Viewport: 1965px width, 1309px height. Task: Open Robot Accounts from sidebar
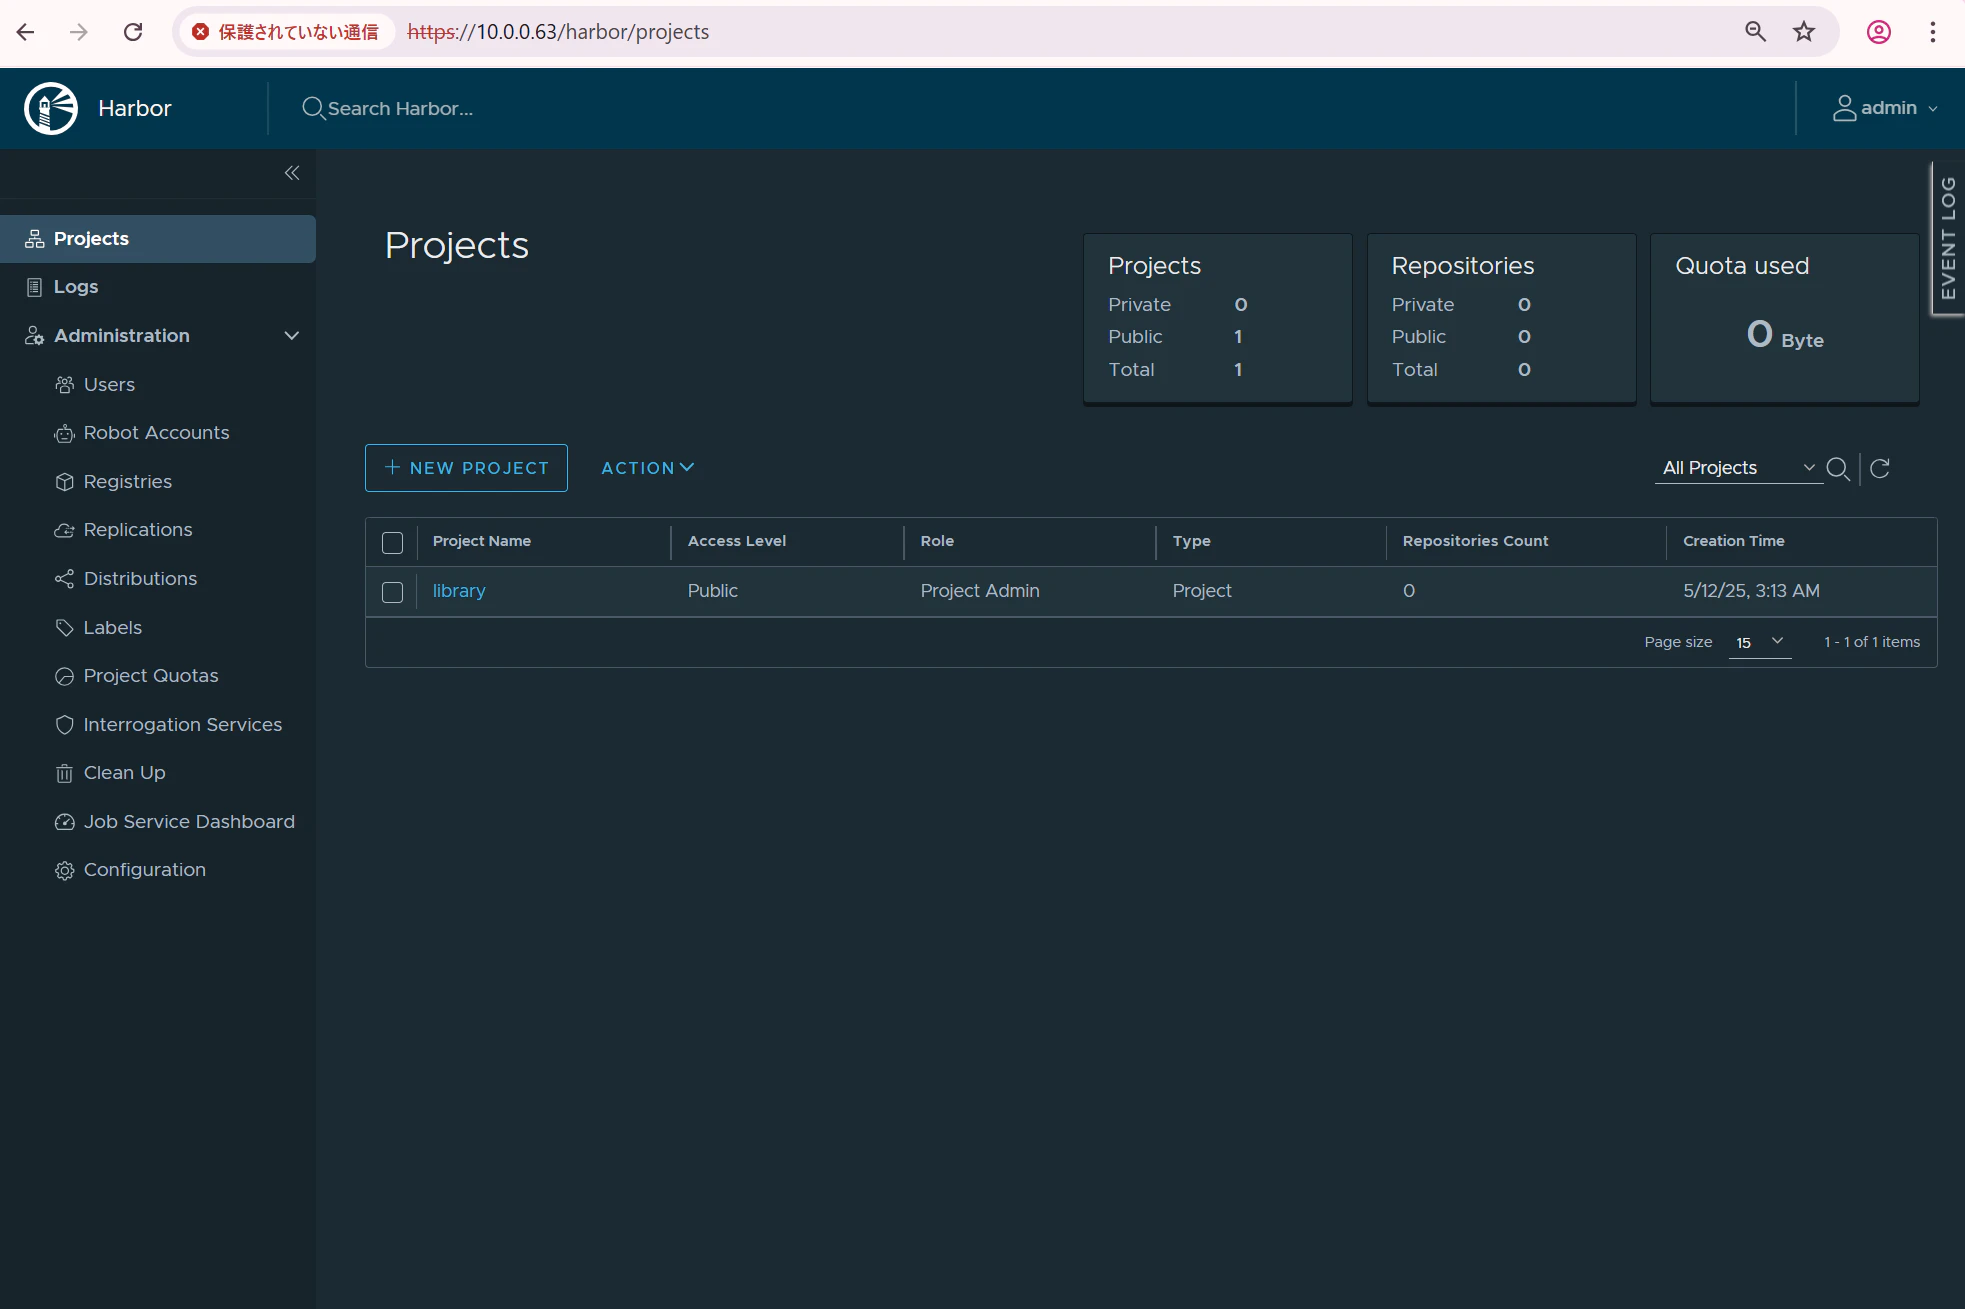157,433
